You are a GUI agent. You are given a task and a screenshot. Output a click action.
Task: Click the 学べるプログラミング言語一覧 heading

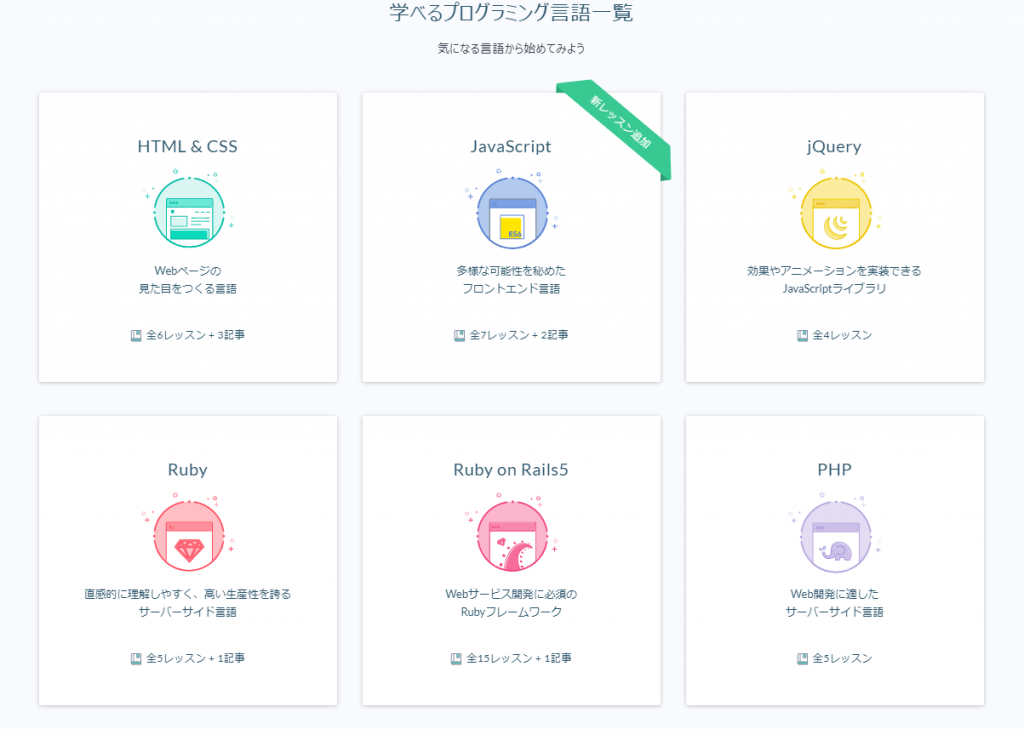[x=511, y=12]
